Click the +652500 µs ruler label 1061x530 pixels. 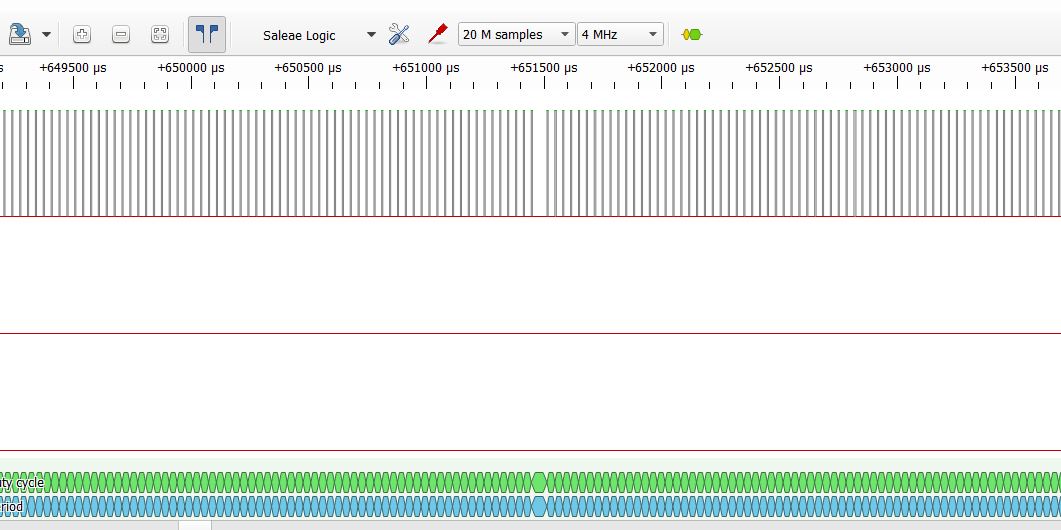(x=779, y=68)
